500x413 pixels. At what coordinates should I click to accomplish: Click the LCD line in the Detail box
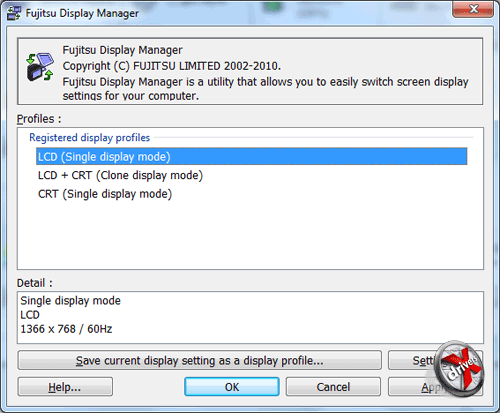(30, 315)
